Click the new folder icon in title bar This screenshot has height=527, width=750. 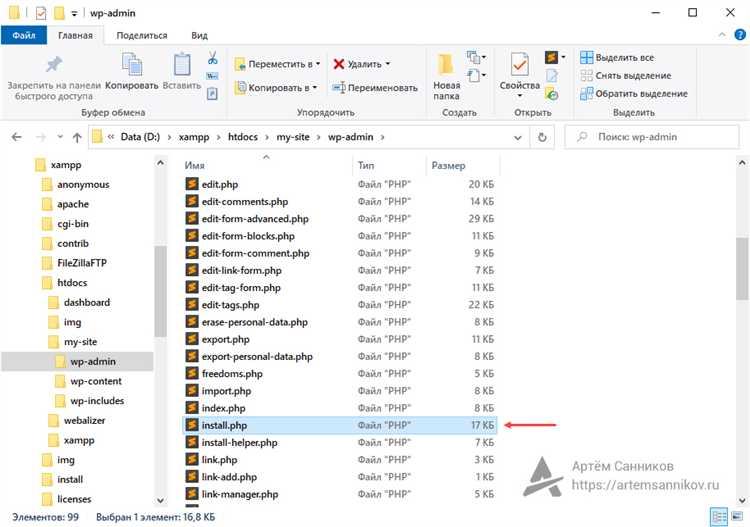coord(59,13)
